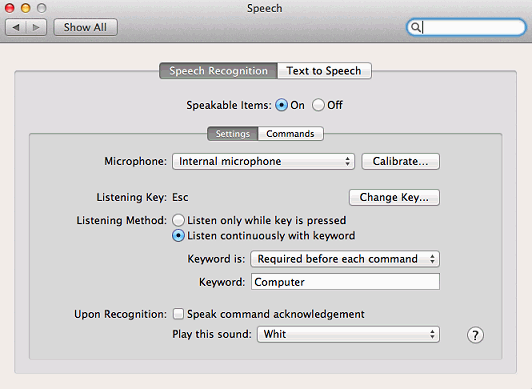Image resolution: width=532 pixels, height=389 pixels.
Task: Click the Esc listening key value
Action: (x=180, y=197)
